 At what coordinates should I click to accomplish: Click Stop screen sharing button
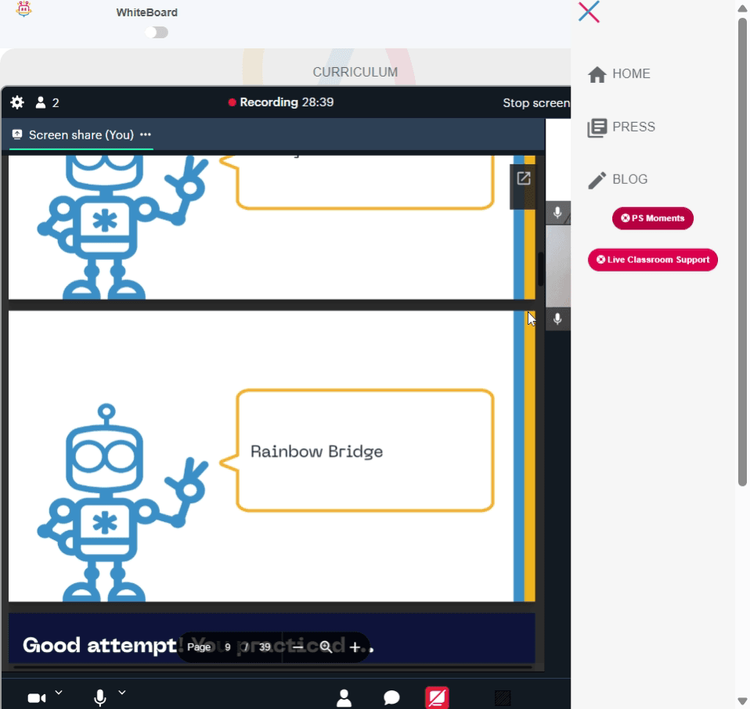[x=536, y=103]
